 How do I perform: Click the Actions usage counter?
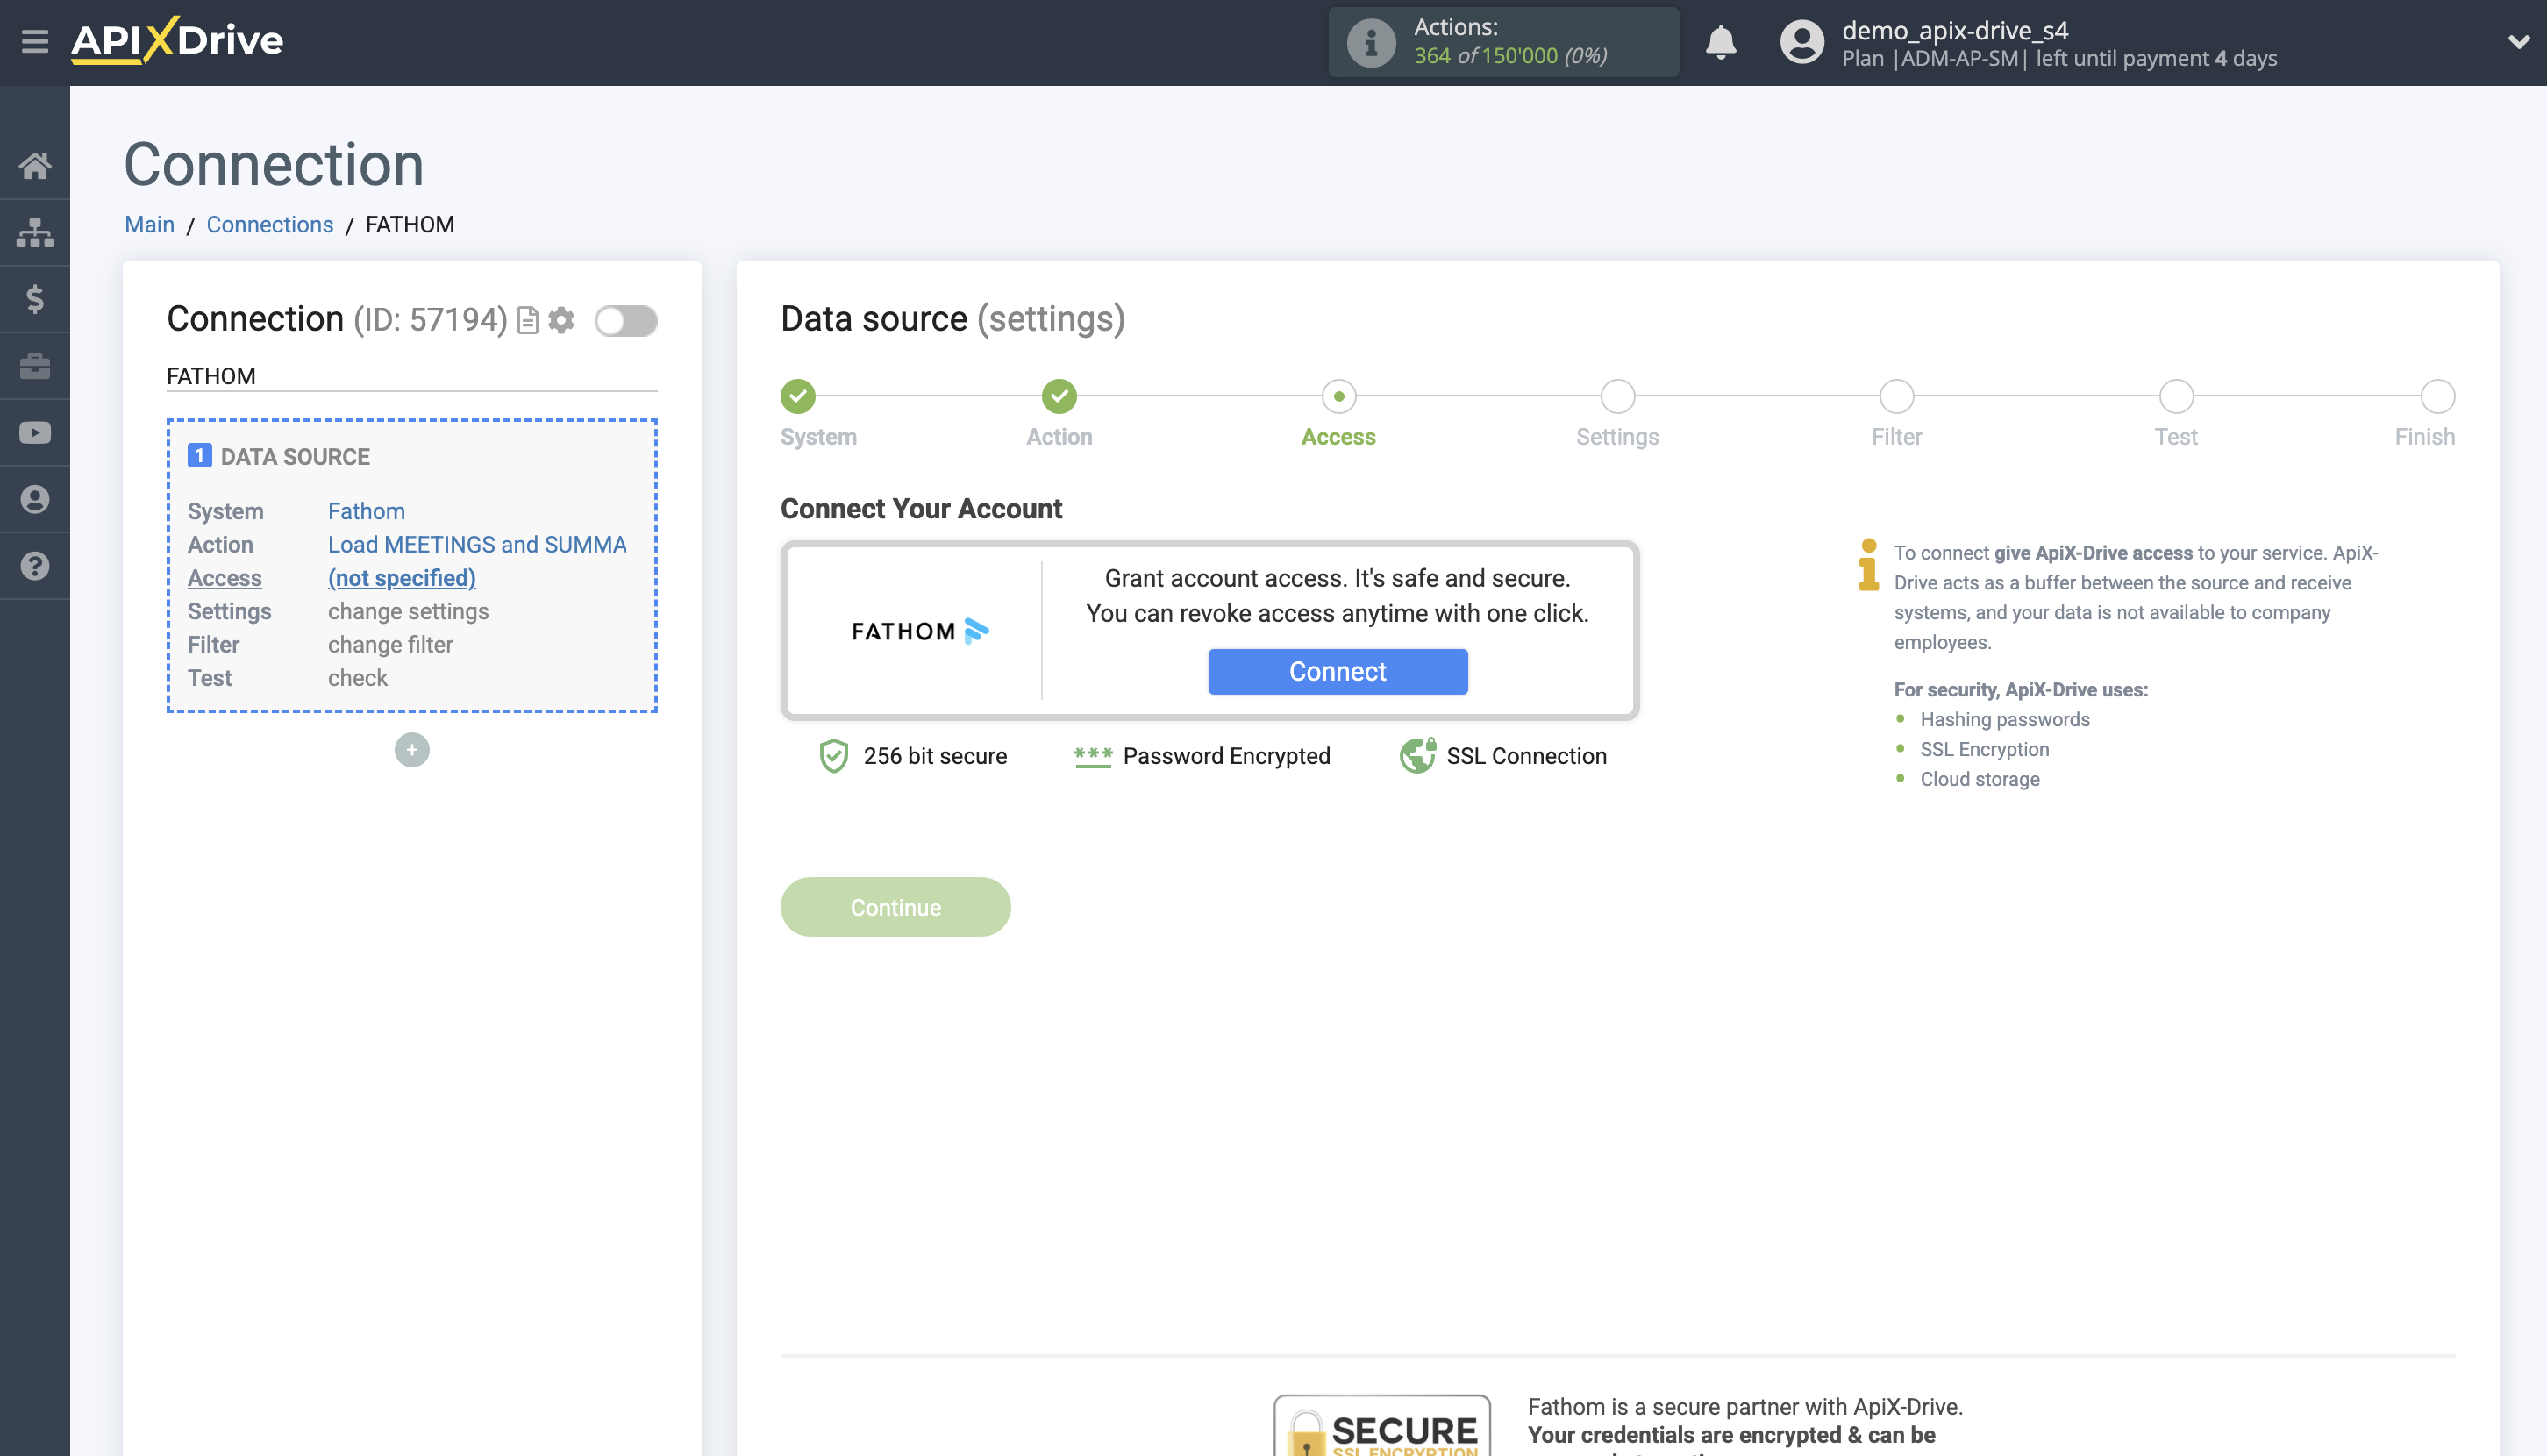click(1502, 42)
